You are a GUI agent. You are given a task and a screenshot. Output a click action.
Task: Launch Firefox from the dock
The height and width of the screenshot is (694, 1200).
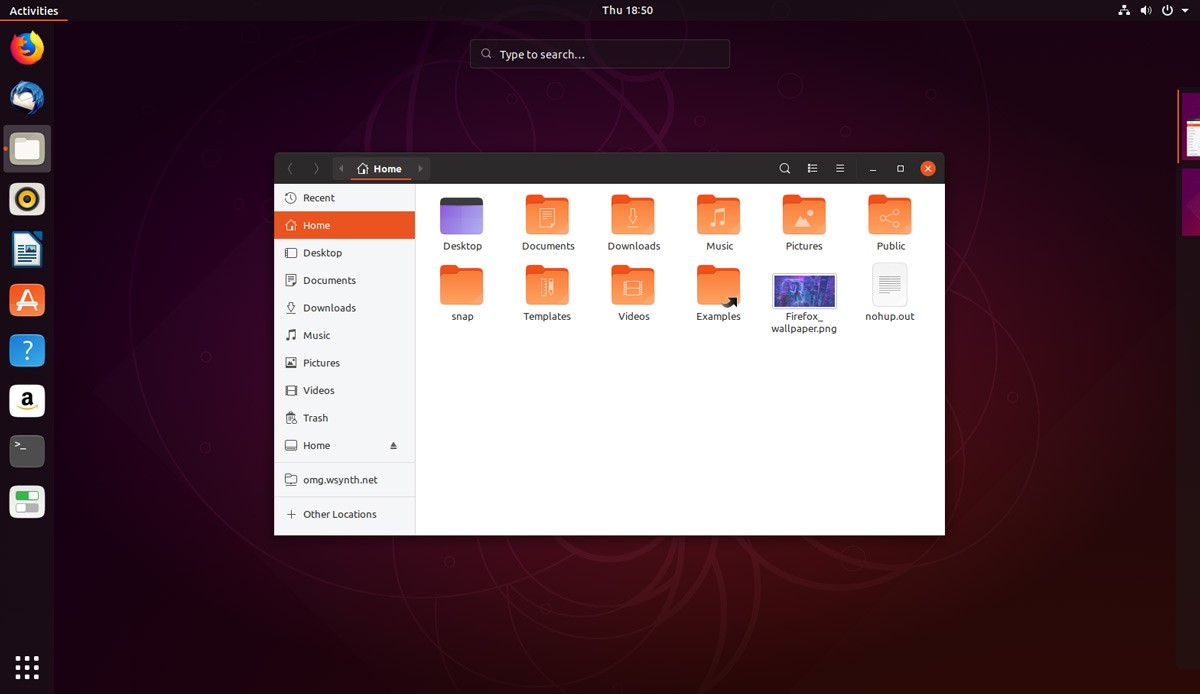(x=27, y=47)
